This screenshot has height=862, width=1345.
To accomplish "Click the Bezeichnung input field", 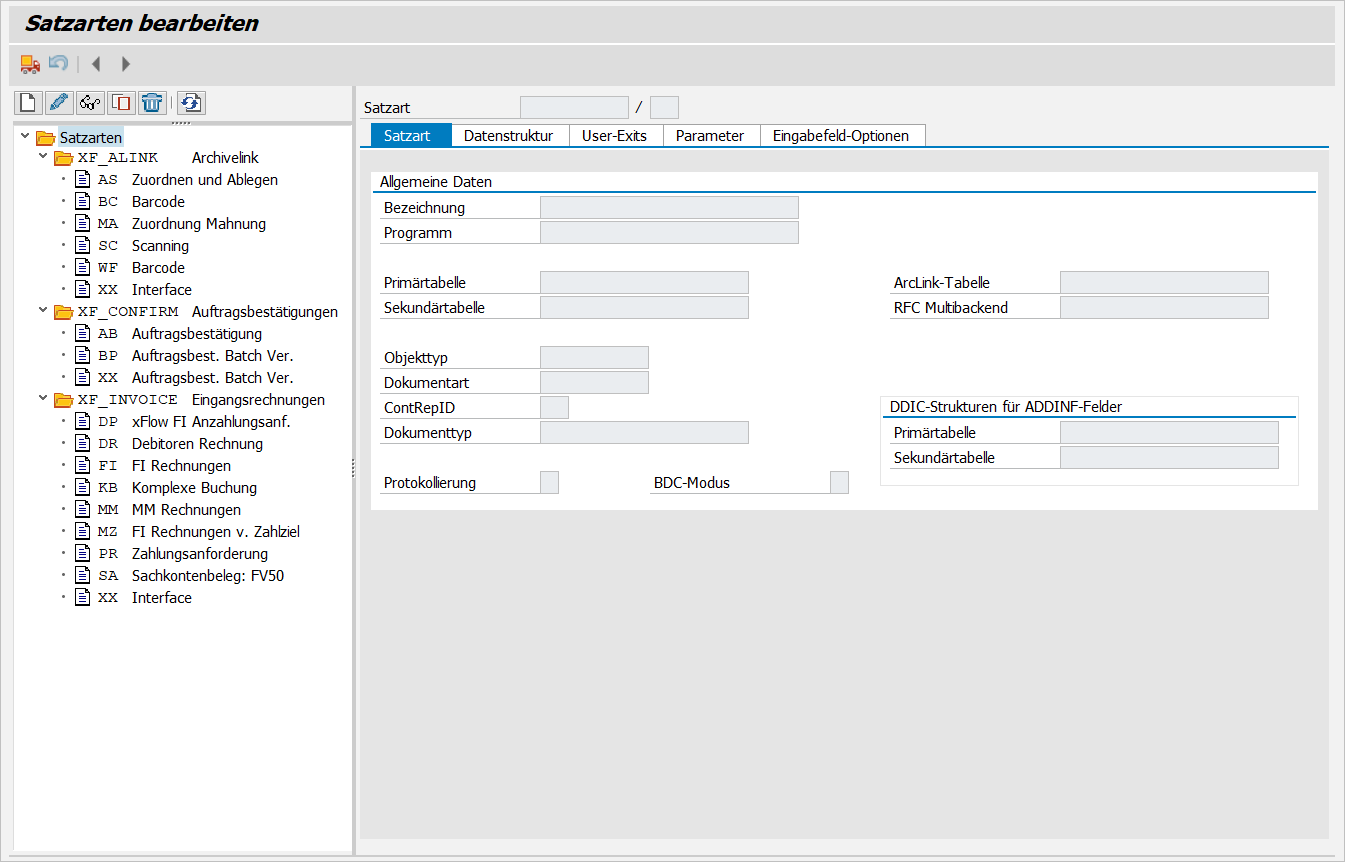I will (x=668, y=208).
